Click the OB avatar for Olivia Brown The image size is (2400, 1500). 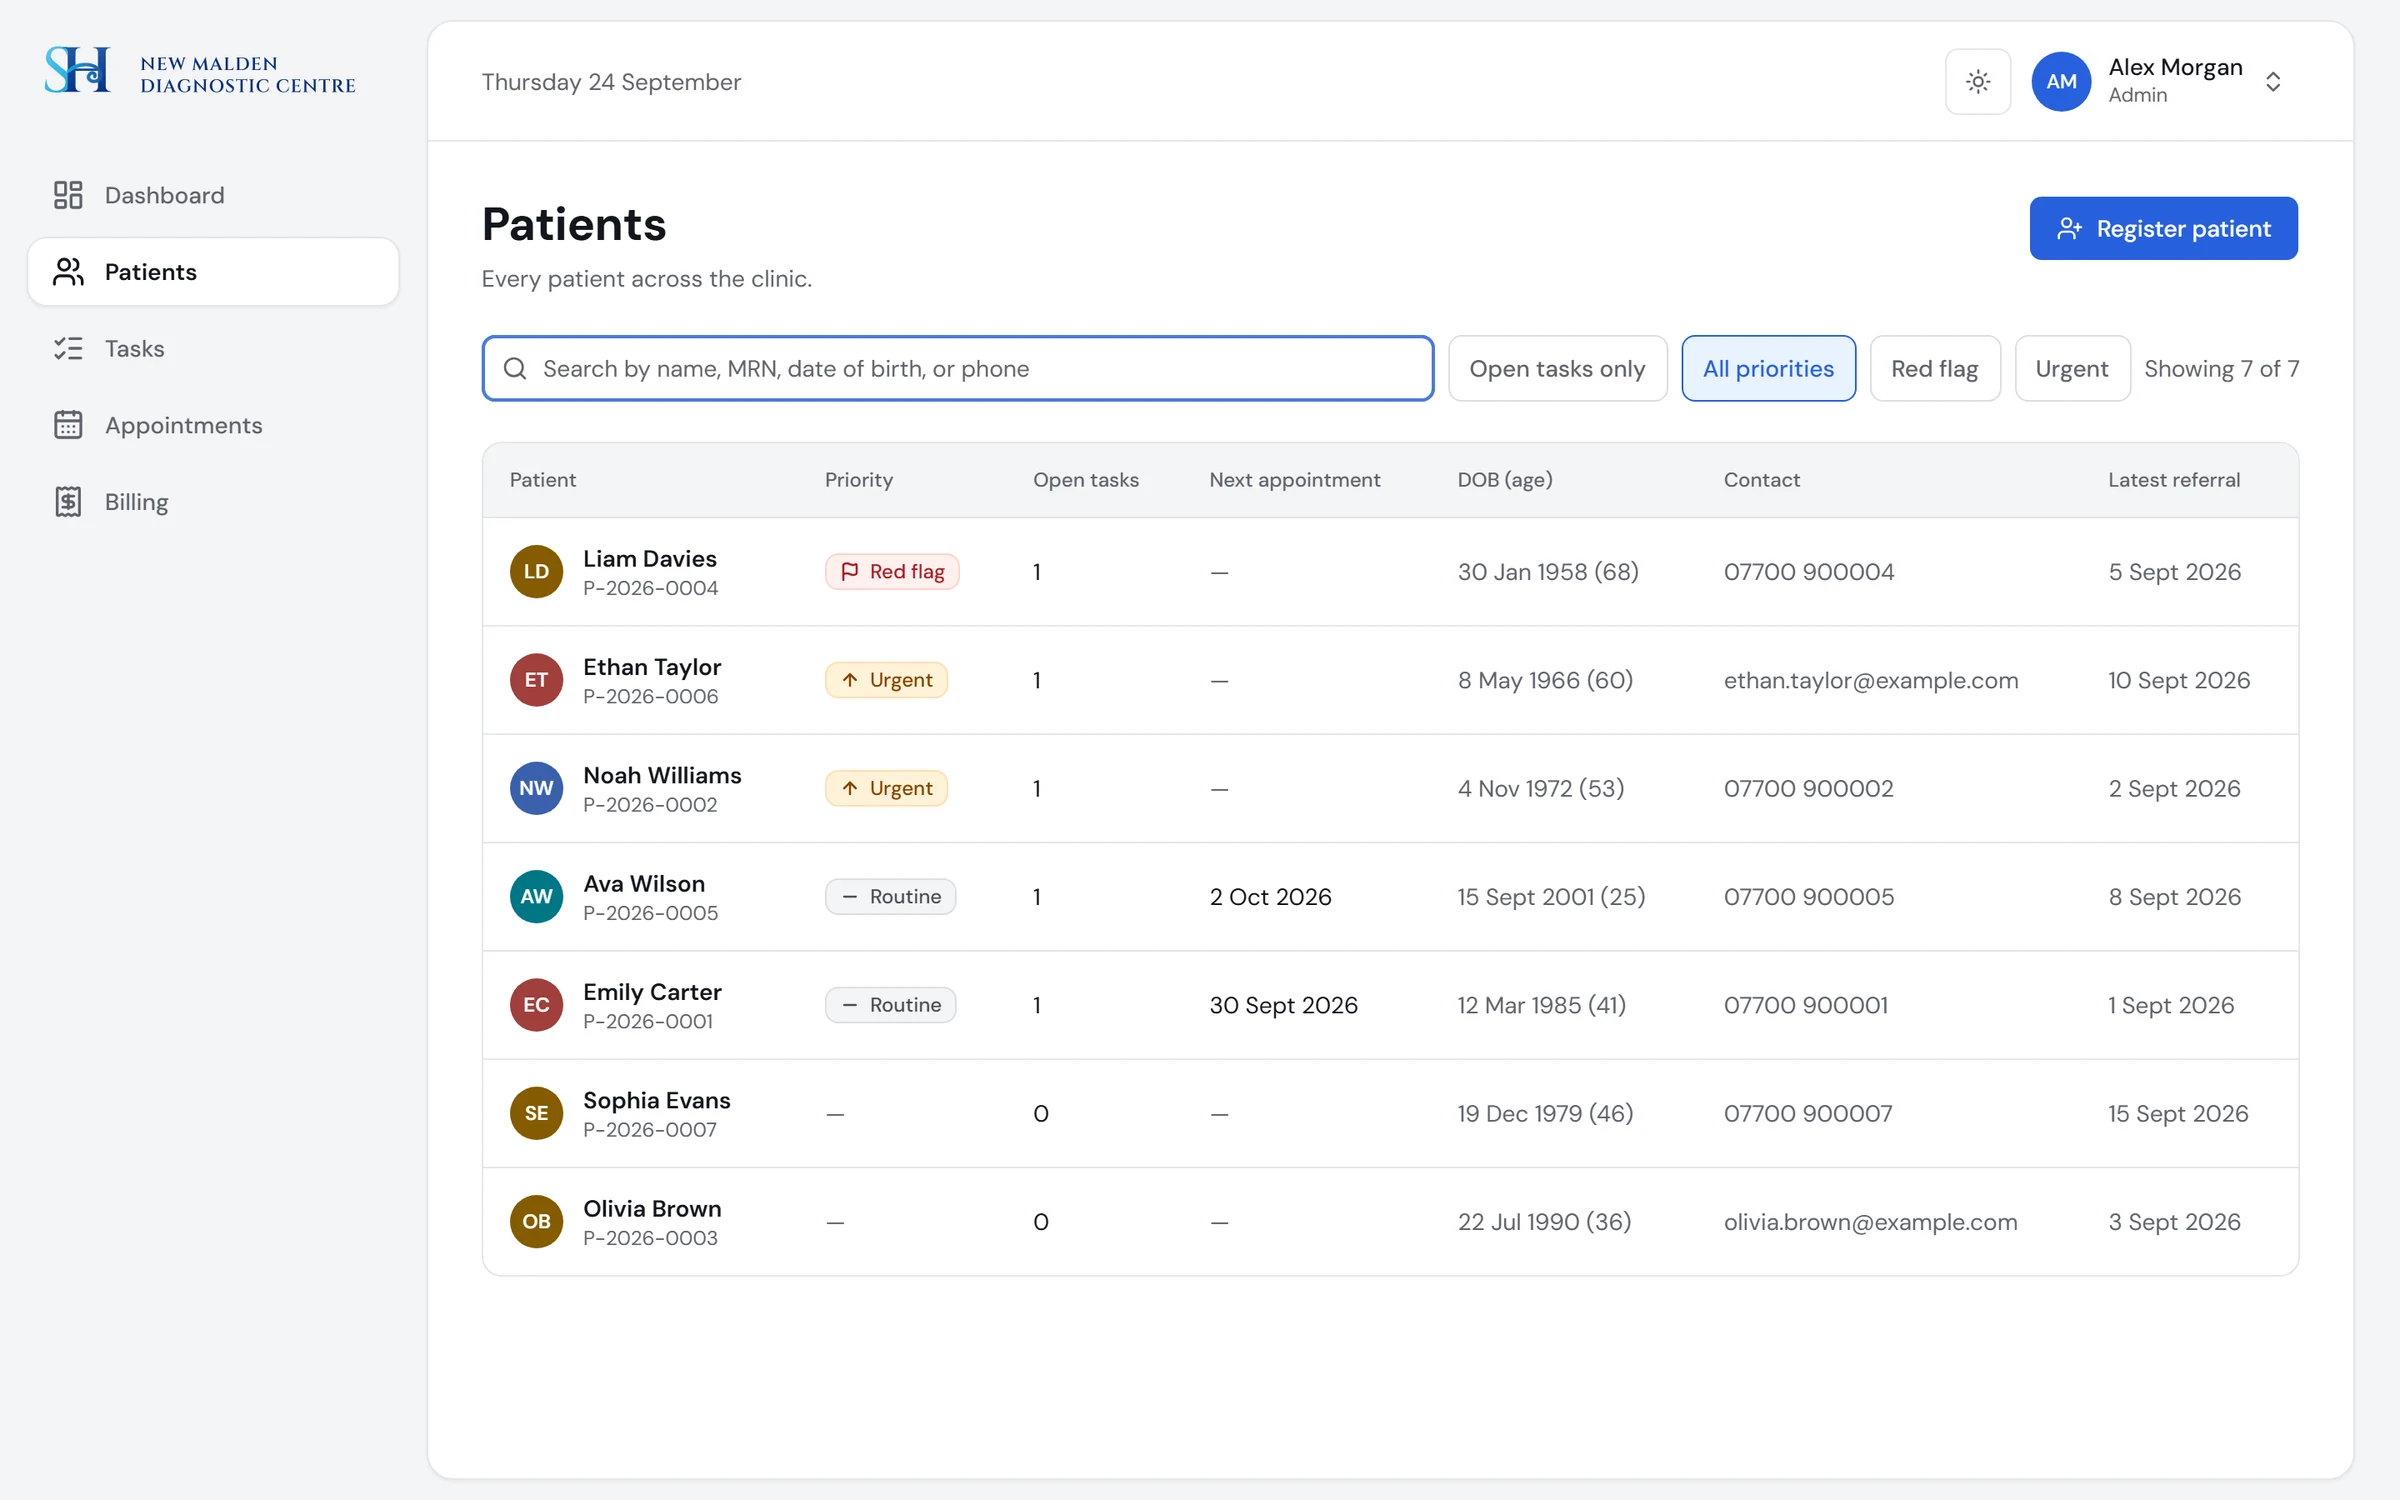(x=536, y=1222)
